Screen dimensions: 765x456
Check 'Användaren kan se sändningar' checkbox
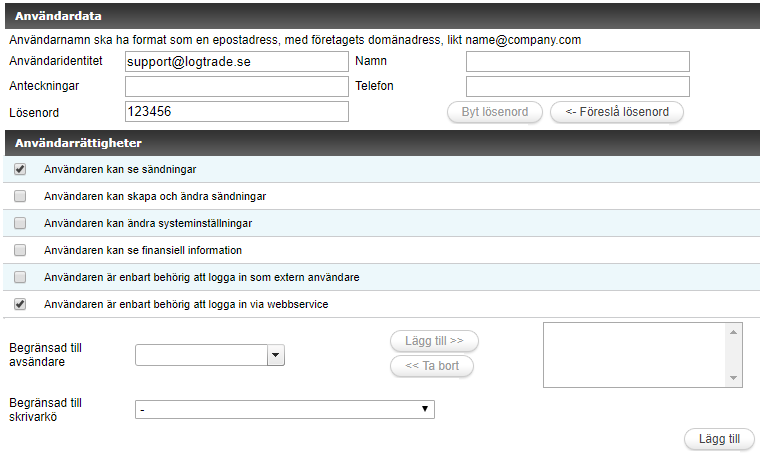tap(20, 169)
